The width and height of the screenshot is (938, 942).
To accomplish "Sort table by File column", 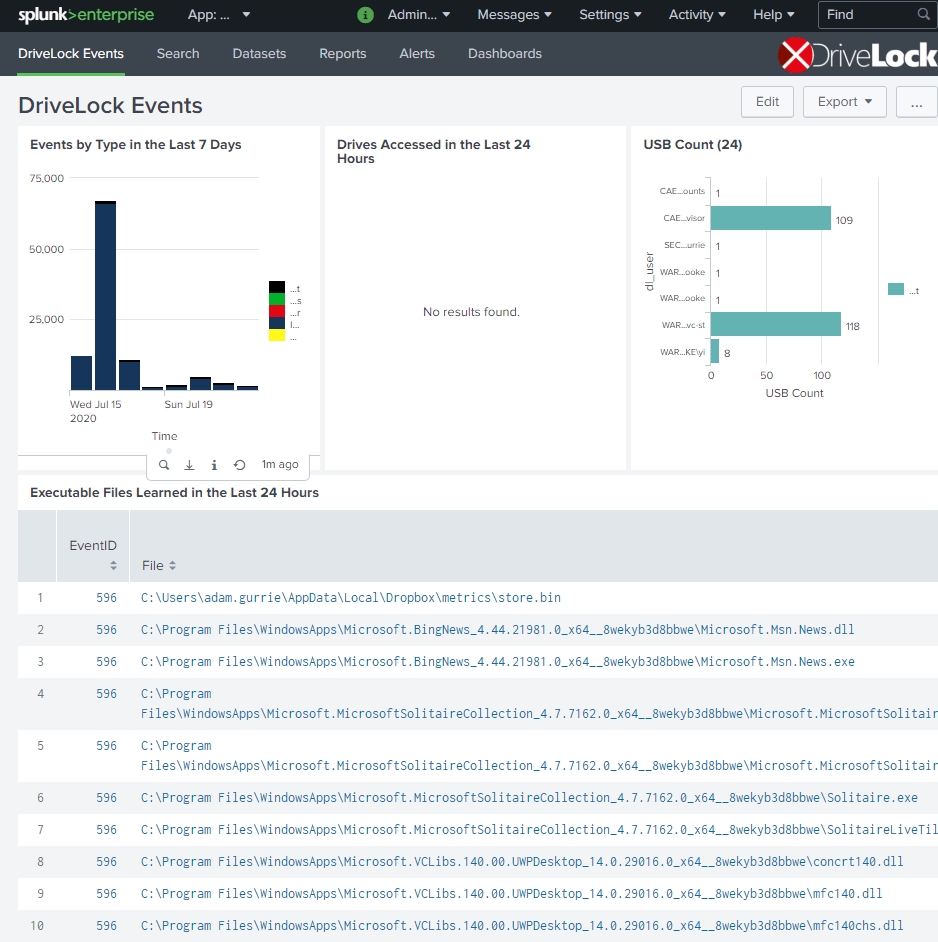I will pyautogui.click(x=159, y=565).
